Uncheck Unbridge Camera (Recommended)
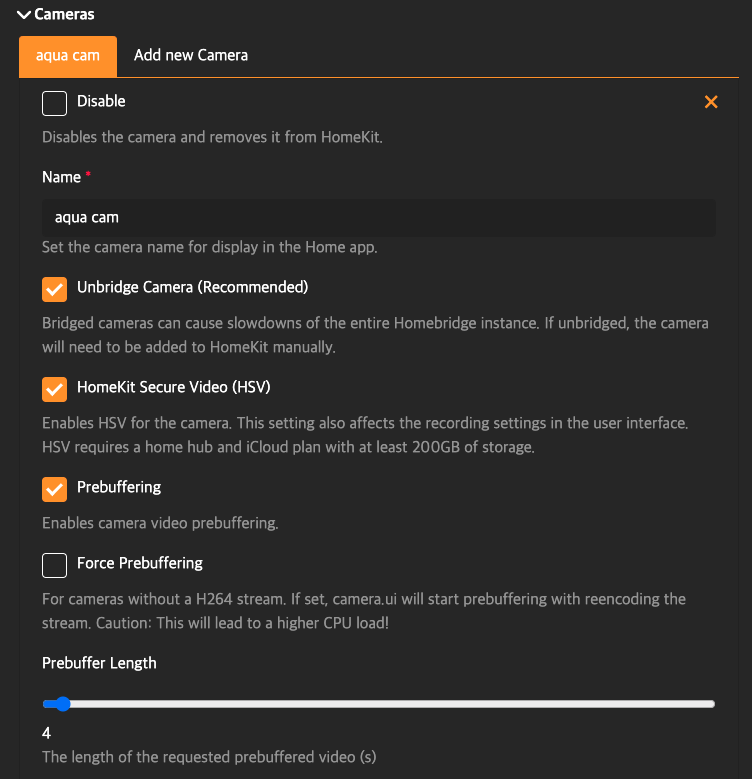The image size is (752, 779). point(55,289)
